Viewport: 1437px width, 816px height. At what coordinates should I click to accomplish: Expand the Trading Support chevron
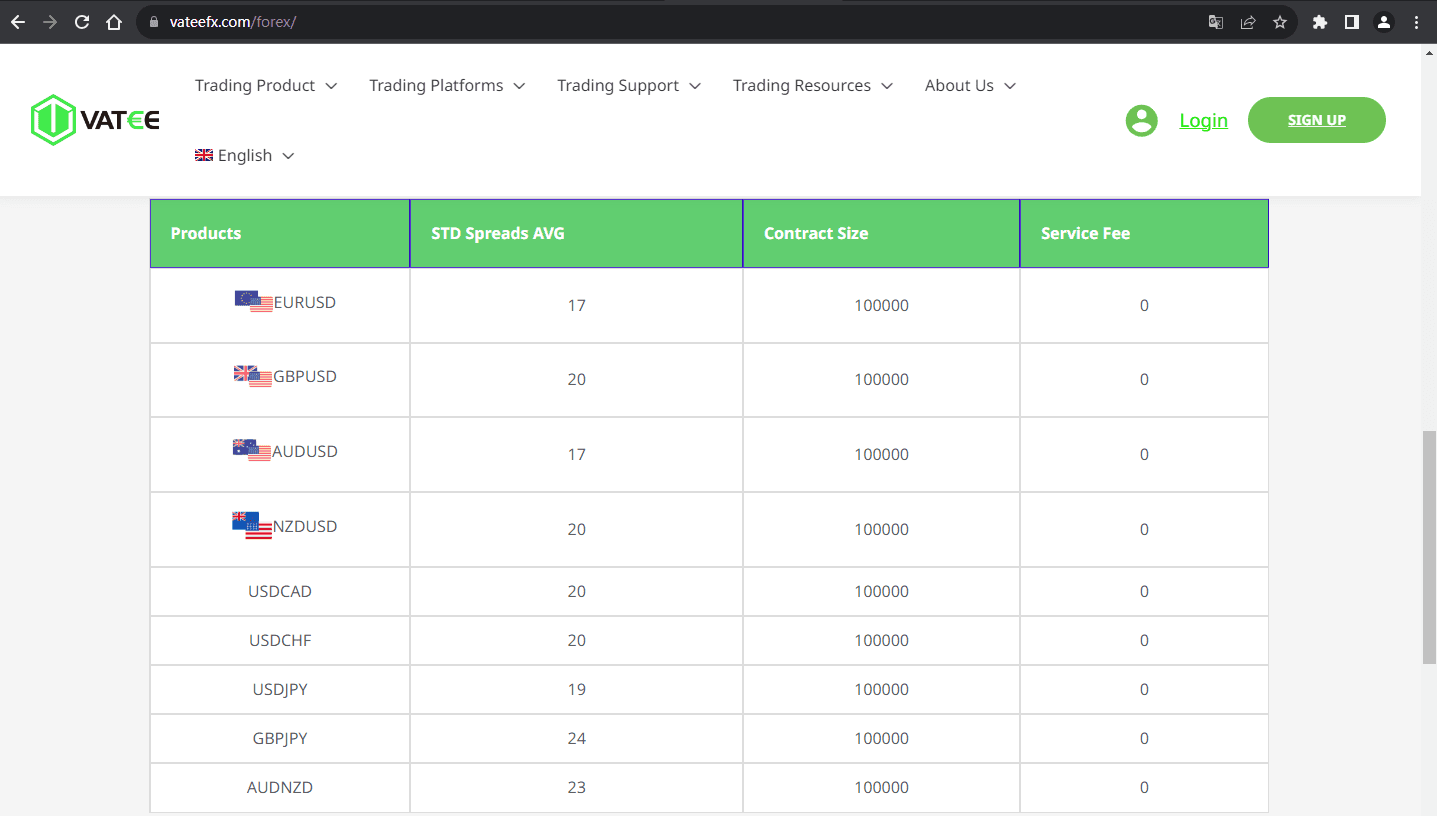pos(695,86)
